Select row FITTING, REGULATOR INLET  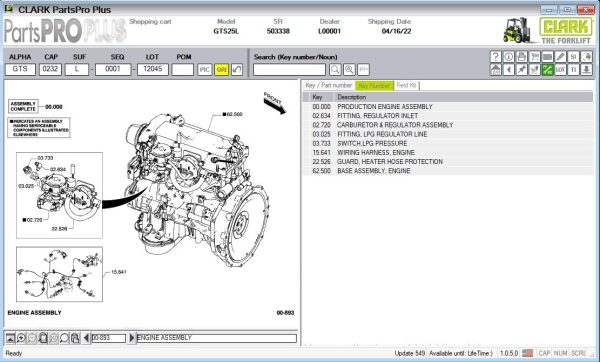(x=448, y=116)
